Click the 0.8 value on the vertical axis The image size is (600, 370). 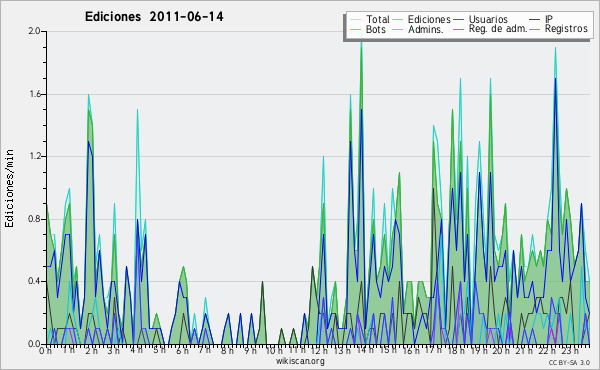click(35, 219)
